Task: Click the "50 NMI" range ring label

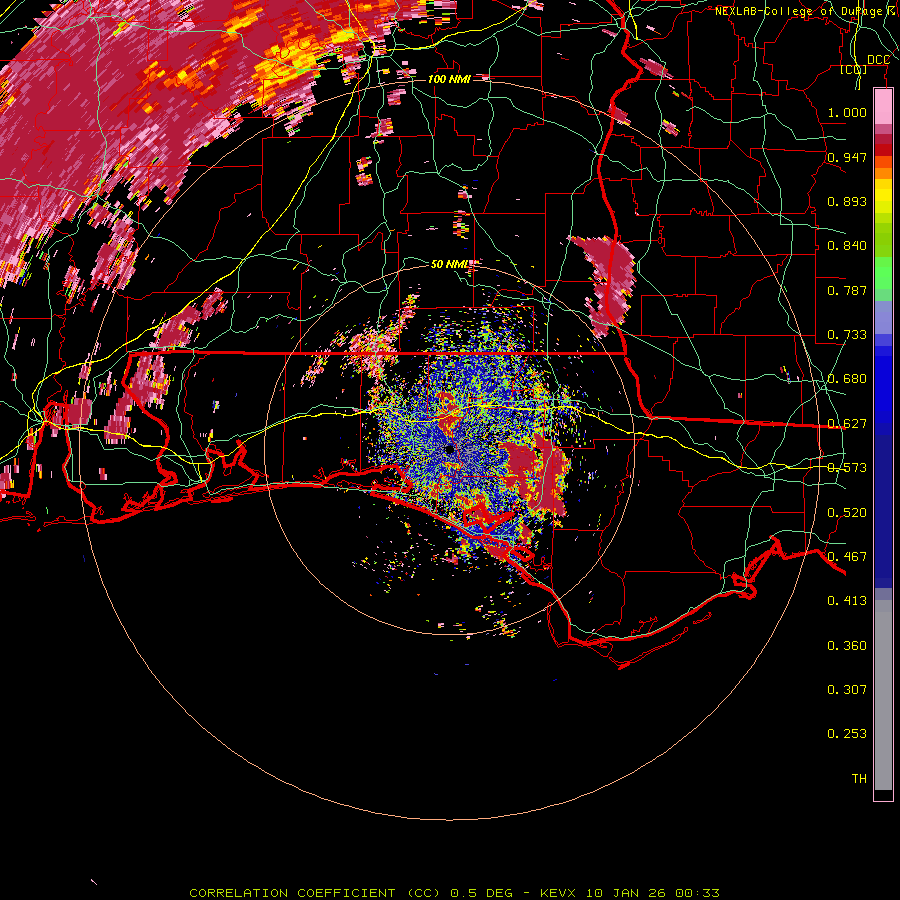Action: coord(450,264)
